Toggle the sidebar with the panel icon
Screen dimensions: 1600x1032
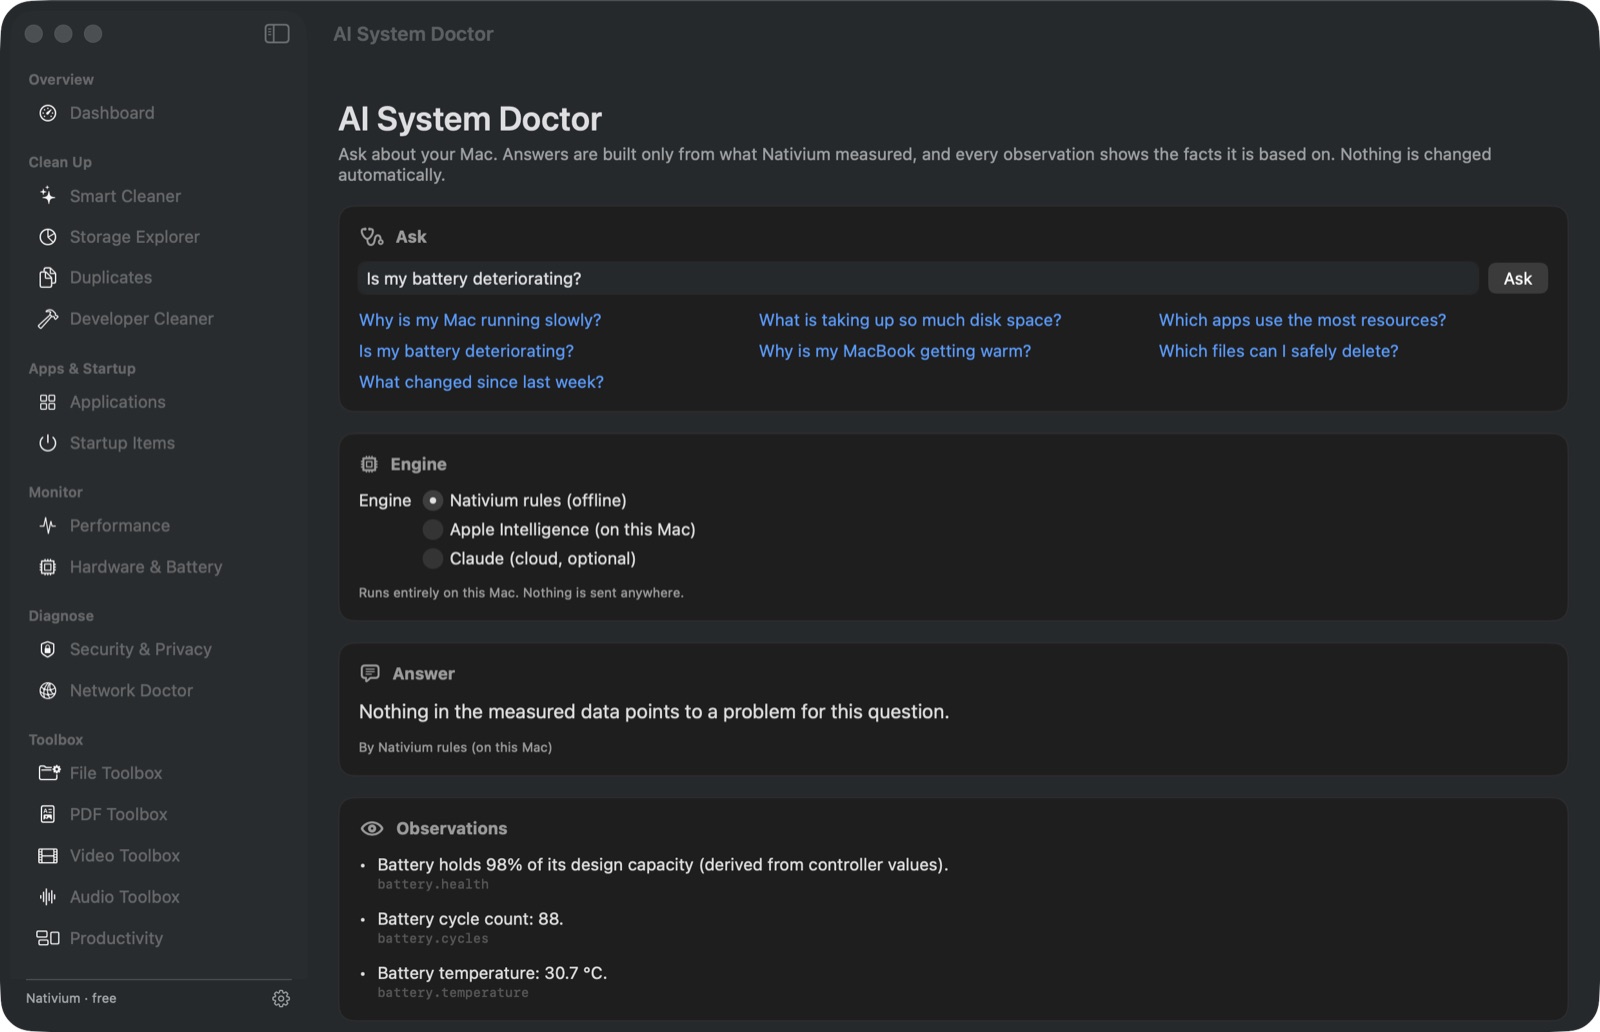click(277, 34)
